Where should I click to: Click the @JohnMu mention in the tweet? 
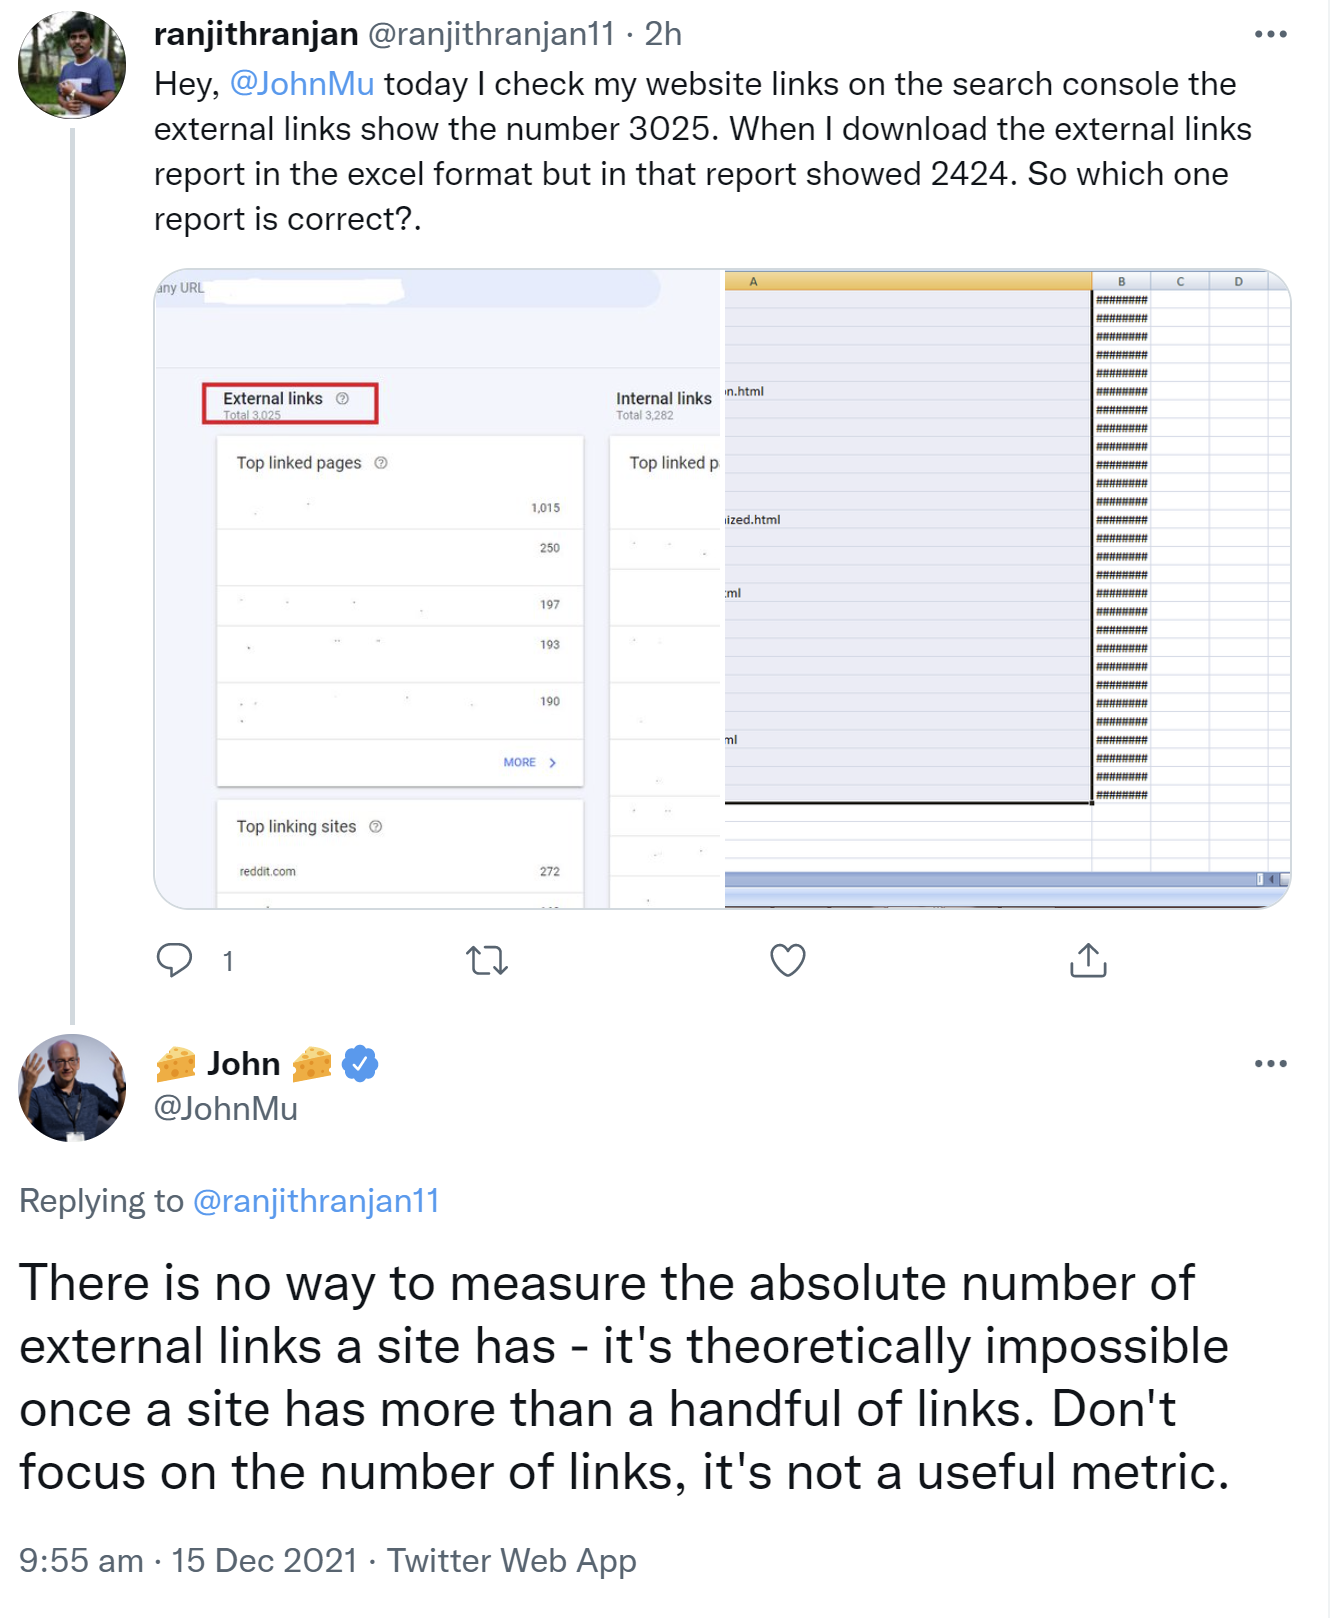[x=302, y=84]
